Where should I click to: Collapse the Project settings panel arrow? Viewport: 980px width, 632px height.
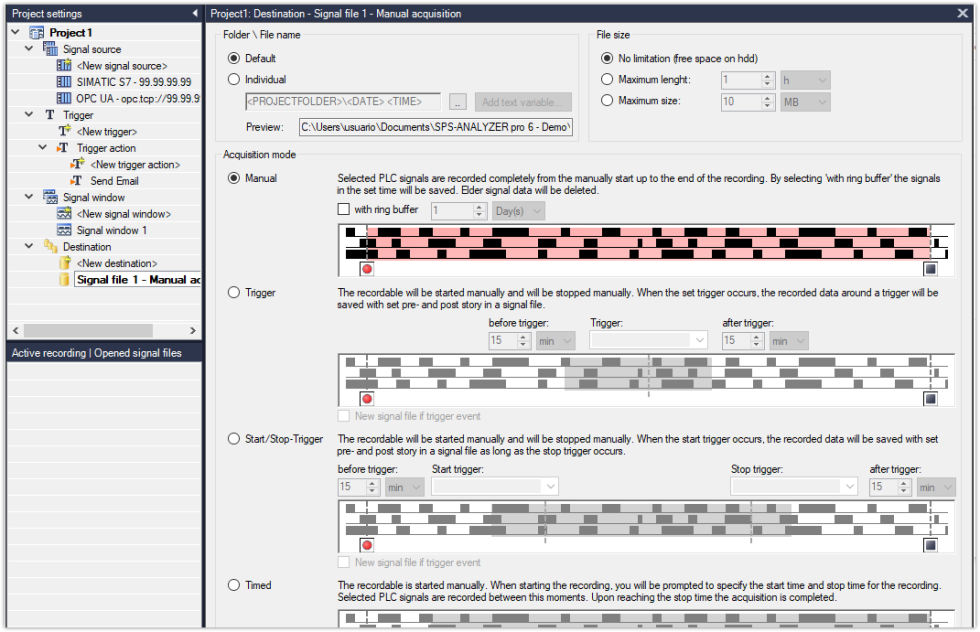pos(194,14)
